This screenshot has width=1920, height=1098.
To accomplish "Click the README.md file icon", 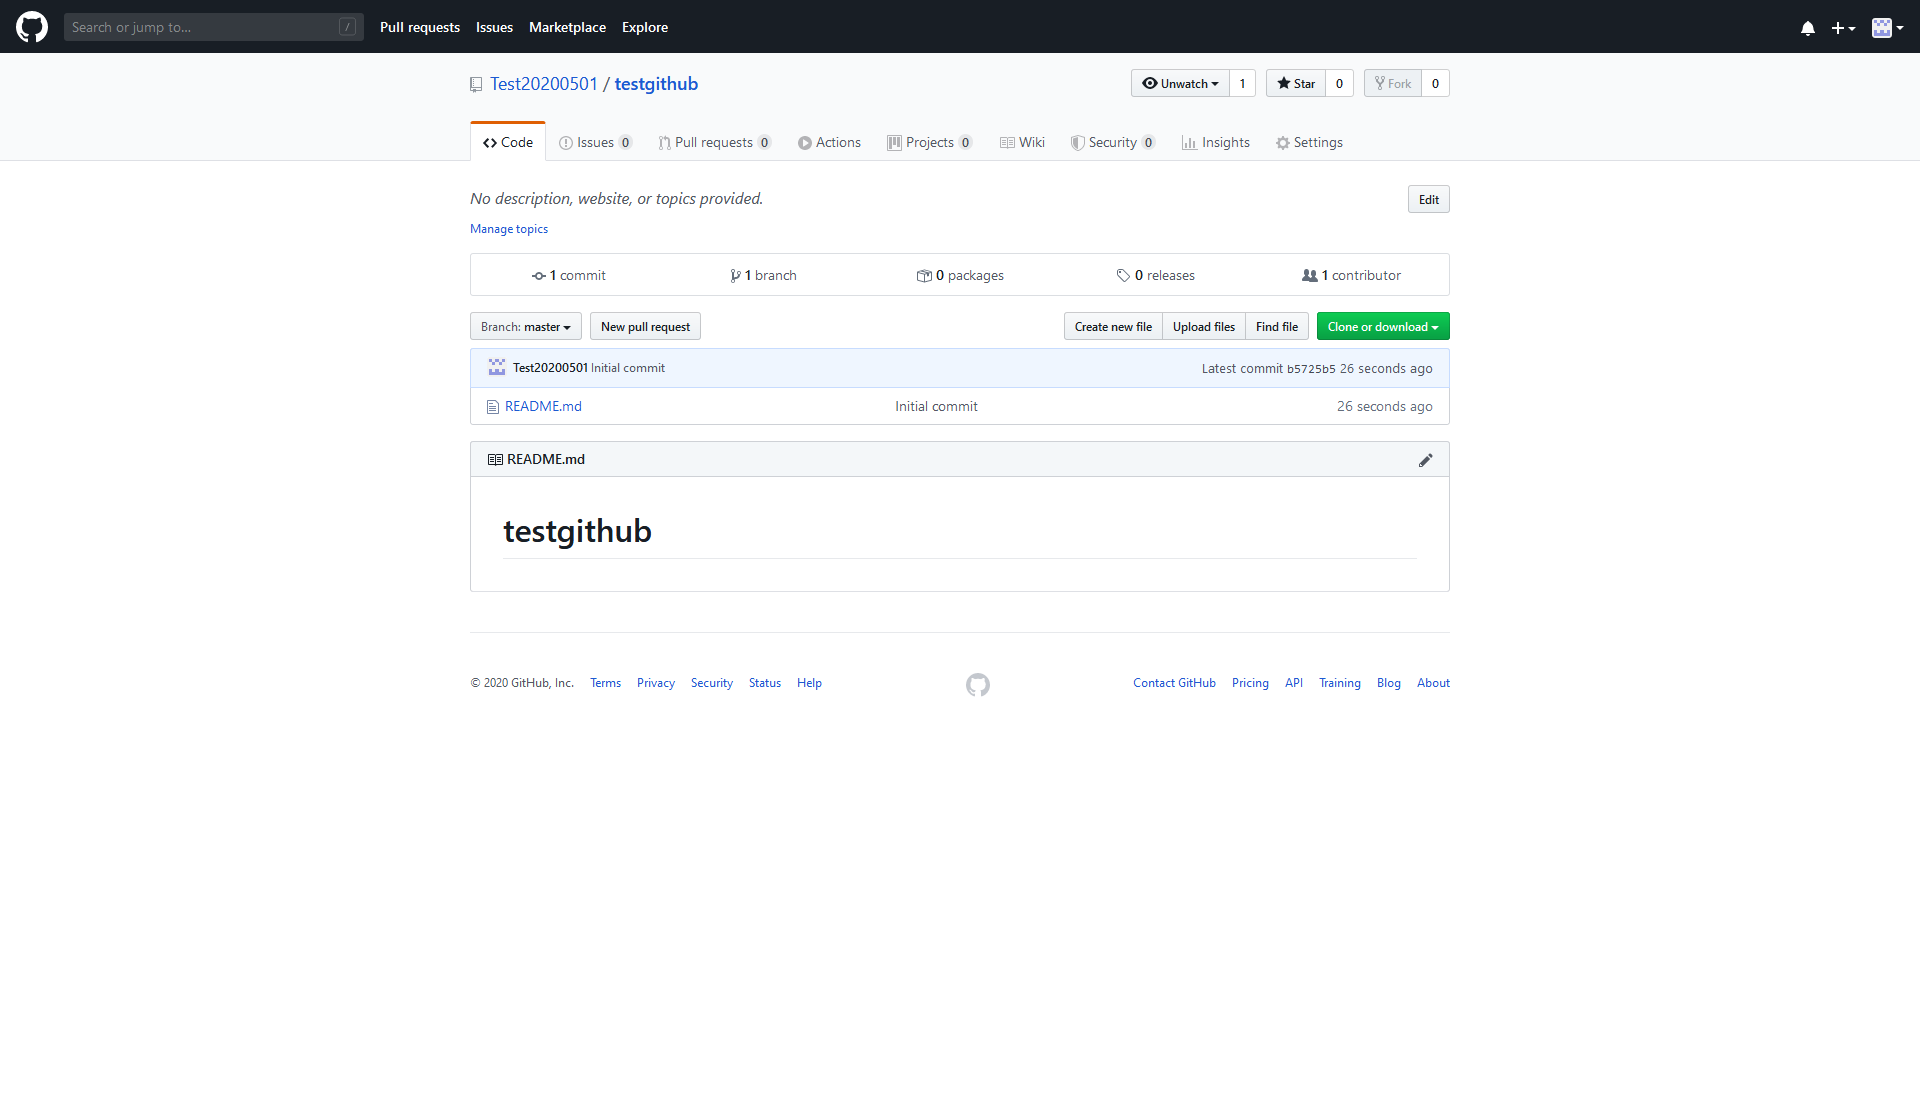I will 493,407.
